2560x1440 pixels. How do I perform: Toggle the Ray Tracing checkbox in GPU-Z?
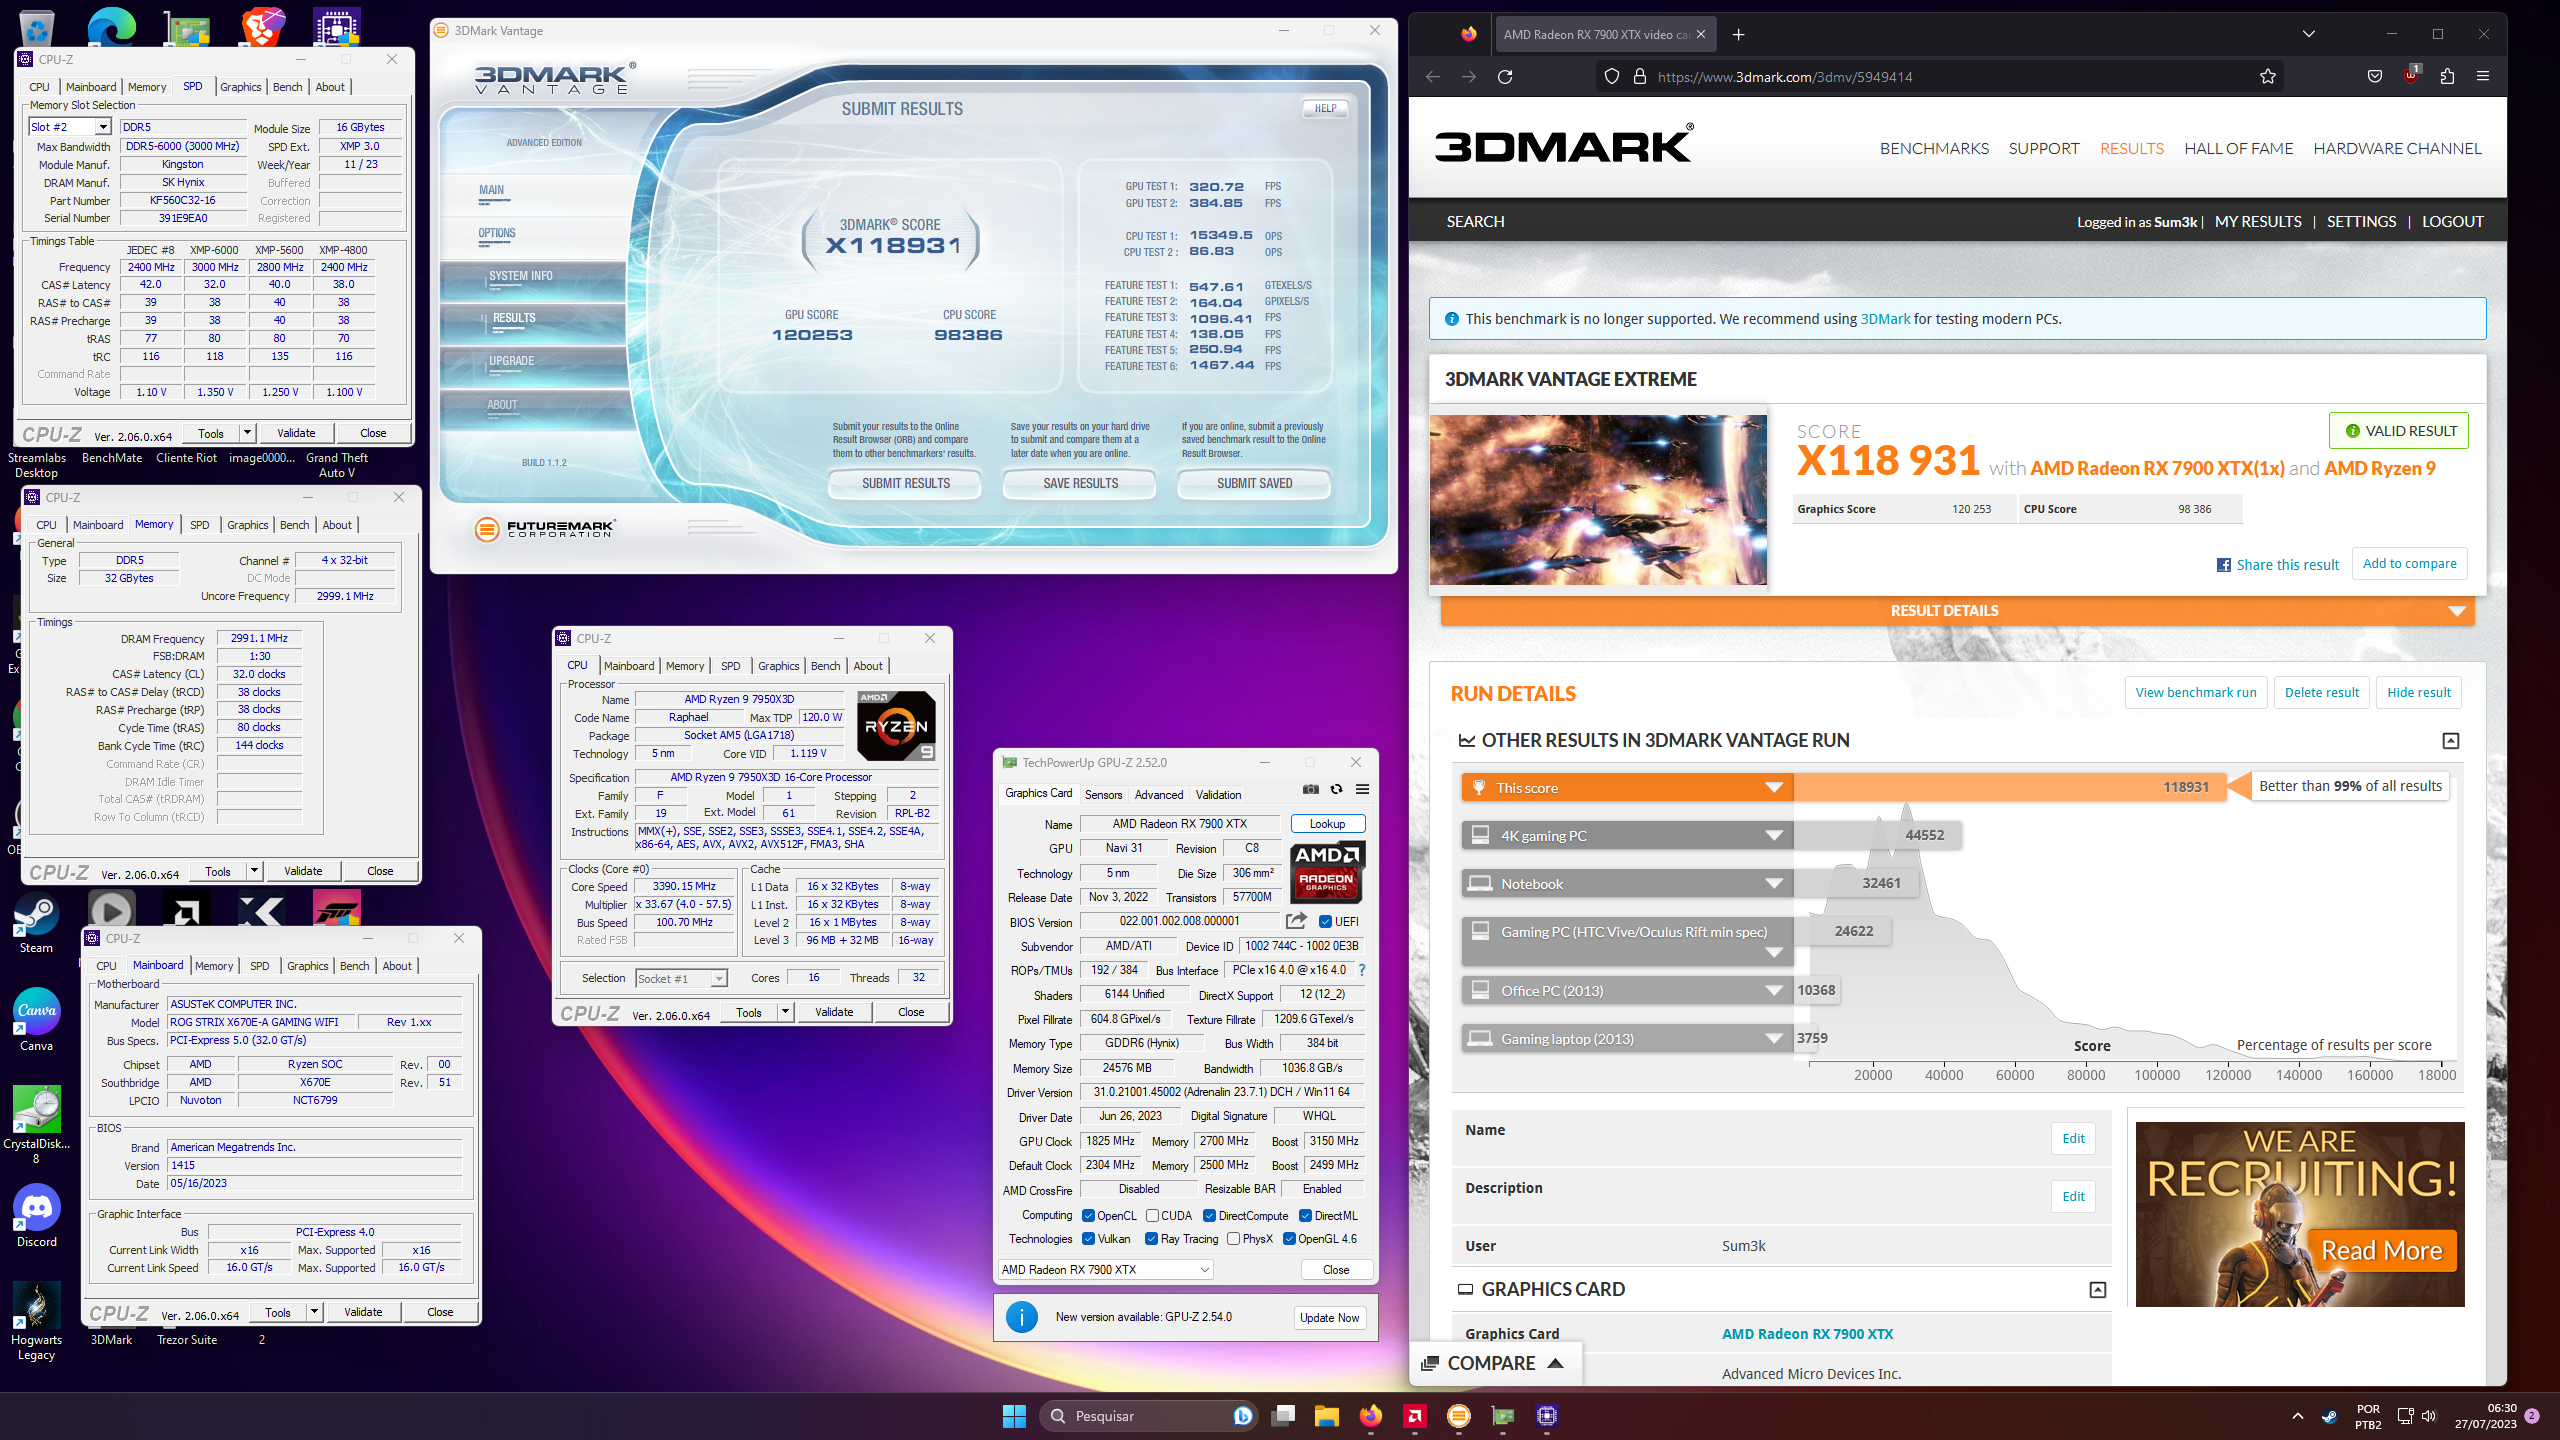1151,1239
